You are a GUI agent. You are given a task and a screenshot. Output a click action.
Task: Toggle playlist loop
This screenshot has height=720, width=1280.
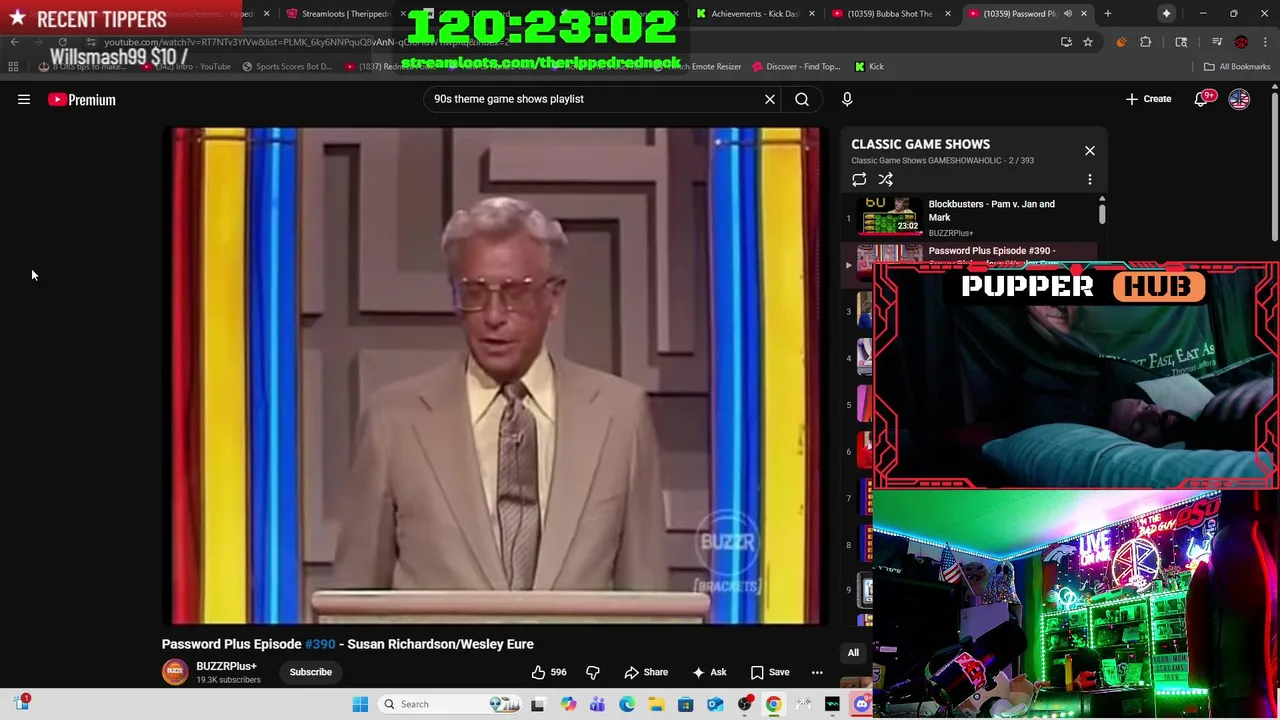click(x=859, y=180)
